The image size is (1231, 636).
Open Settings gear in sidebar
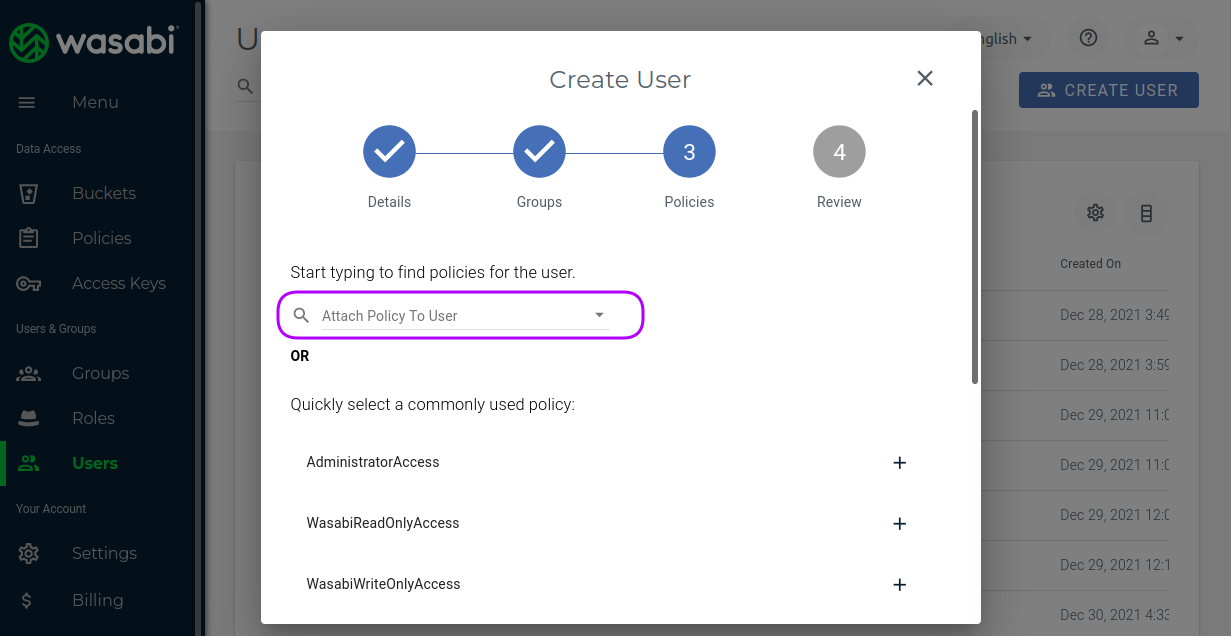coord(29,553)
